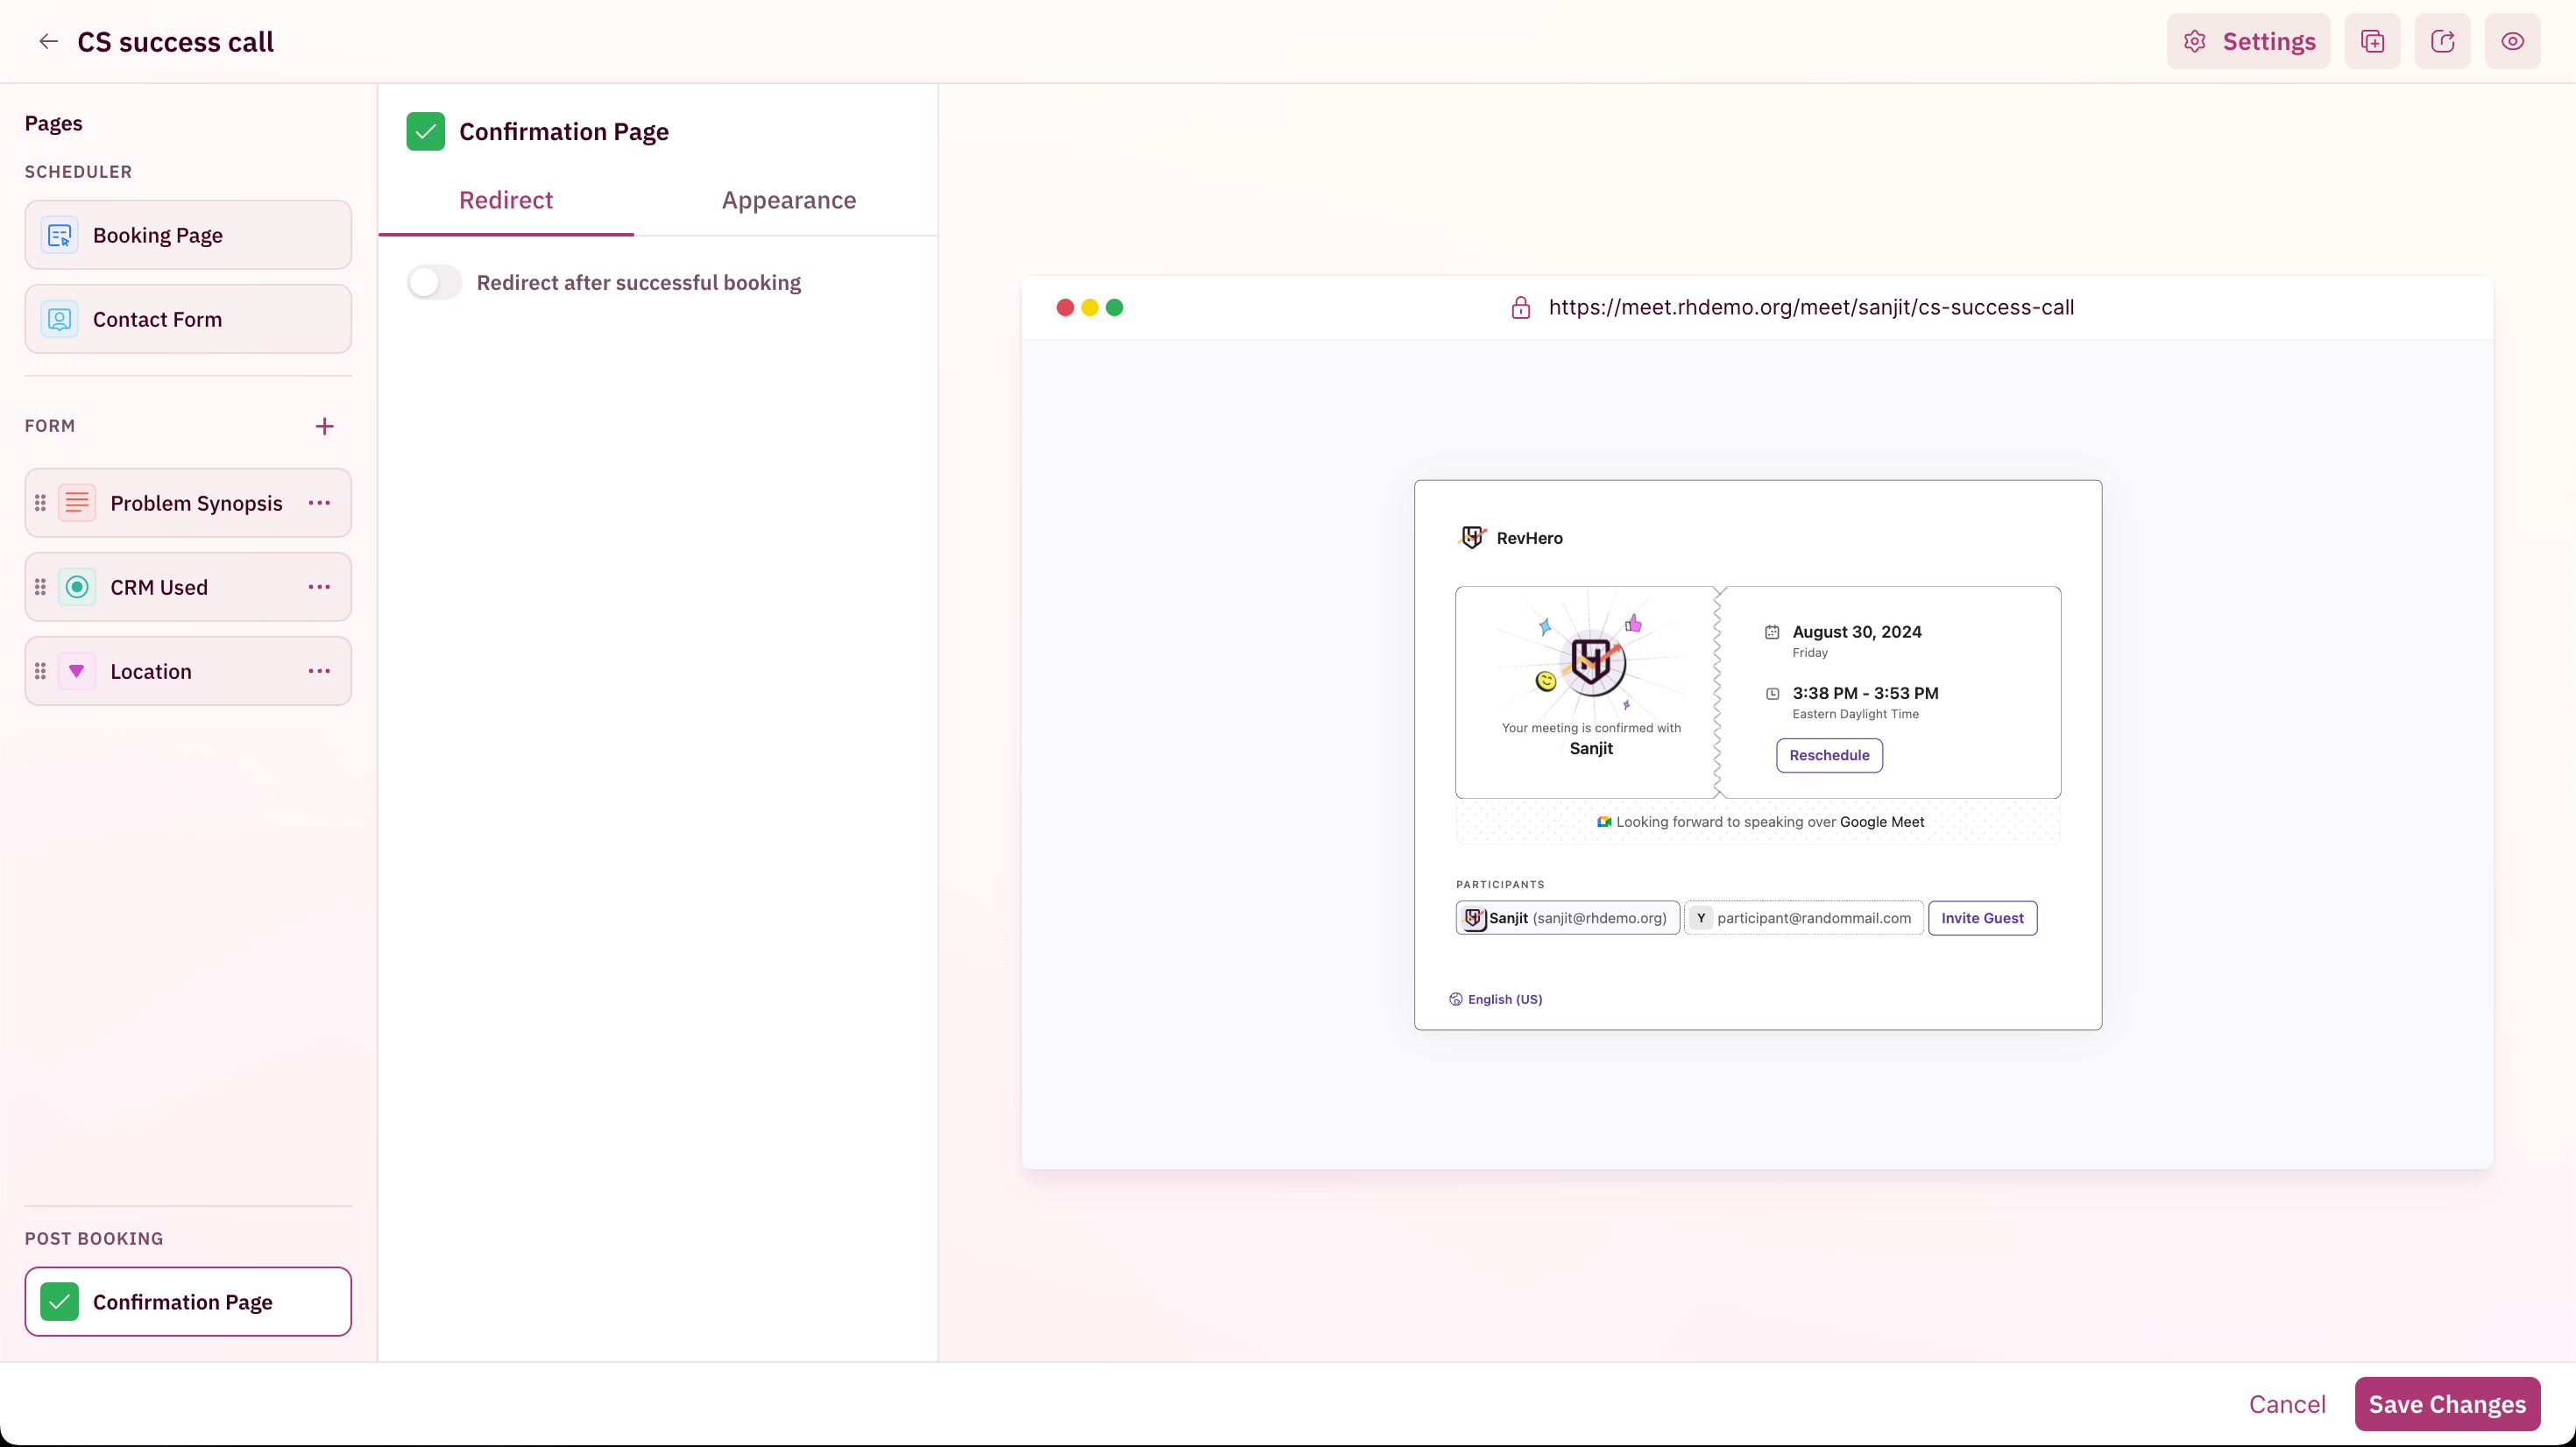Click the Save Changes button
This screenshot has width=2576, height=1447.
coord(2447,1404)
